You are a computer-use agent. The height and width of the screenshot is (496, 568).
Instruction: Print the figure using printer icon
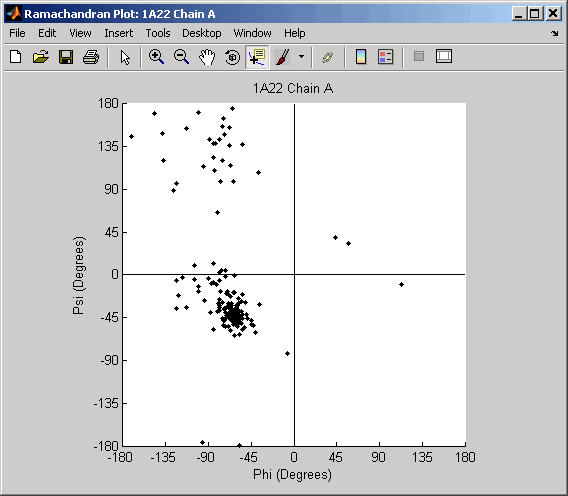pyautogui.click(x=91, y=57)
